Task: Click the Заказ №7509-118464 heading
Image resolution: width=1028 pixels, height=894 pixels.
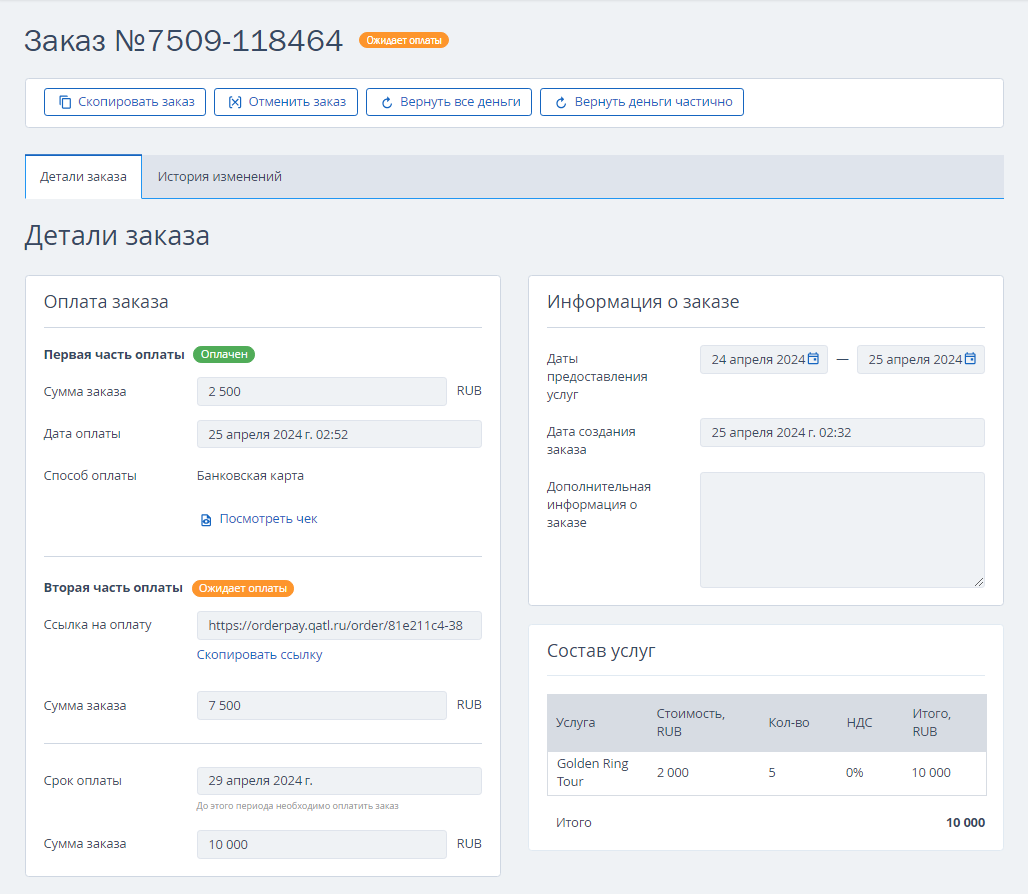Action: pos(184,41)
